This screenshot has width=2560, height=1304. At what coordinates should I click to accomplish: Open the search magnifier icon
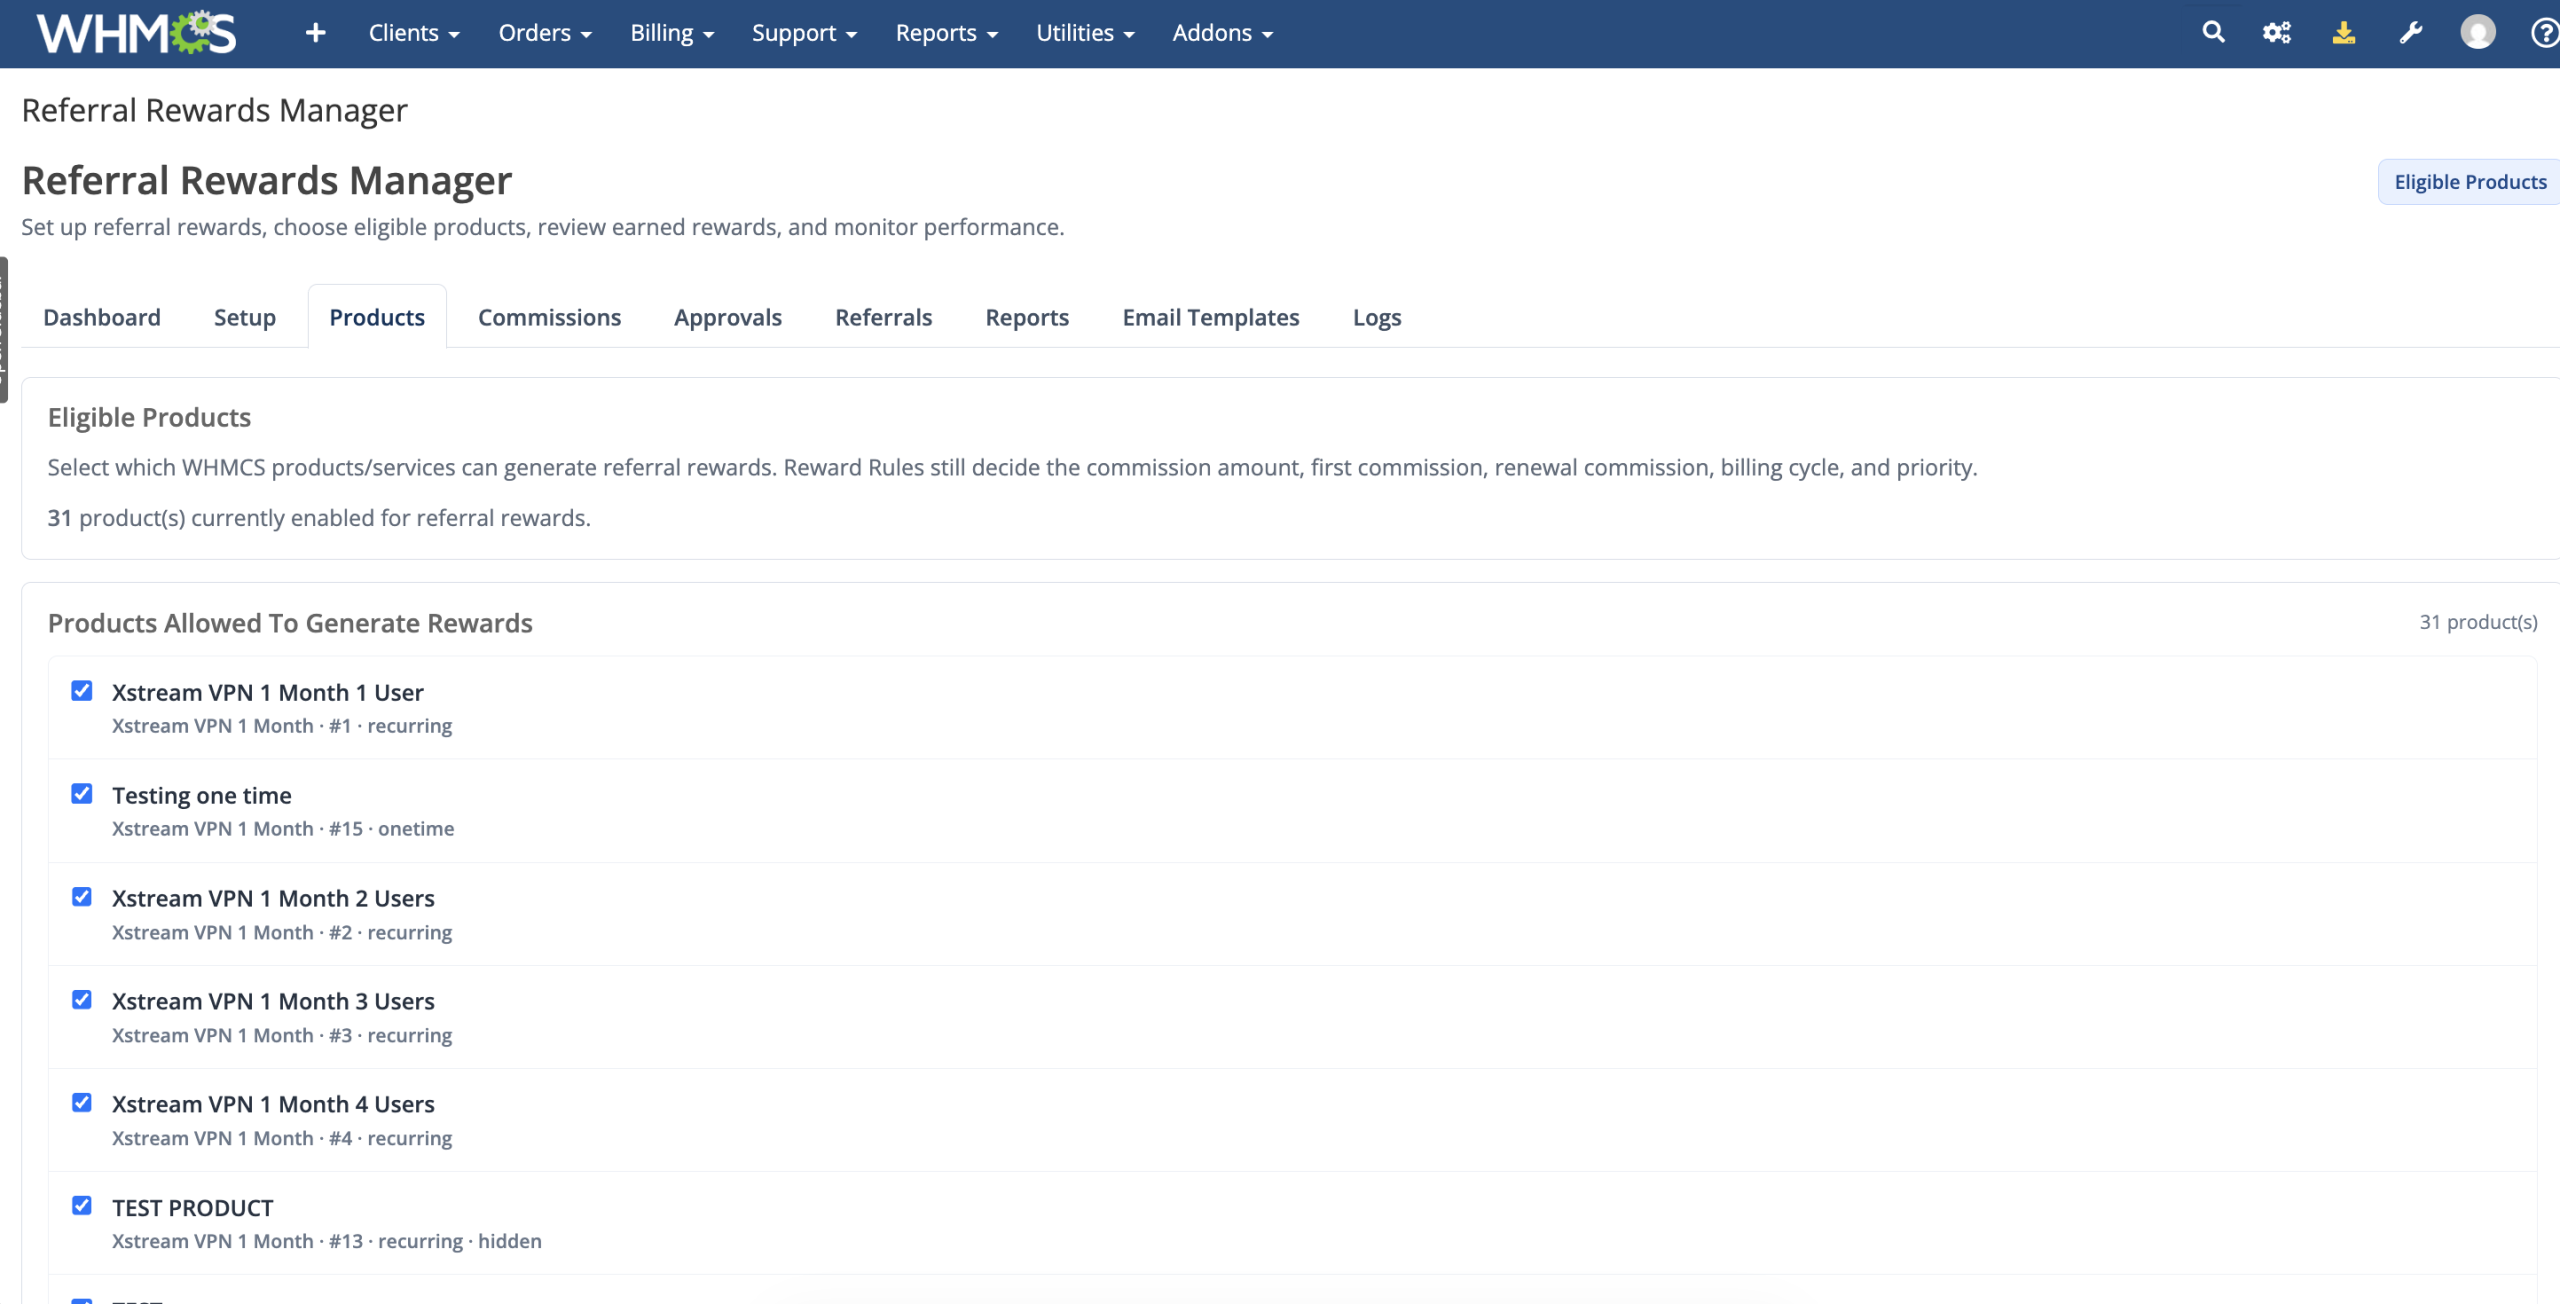click(x=2213, y=33)
